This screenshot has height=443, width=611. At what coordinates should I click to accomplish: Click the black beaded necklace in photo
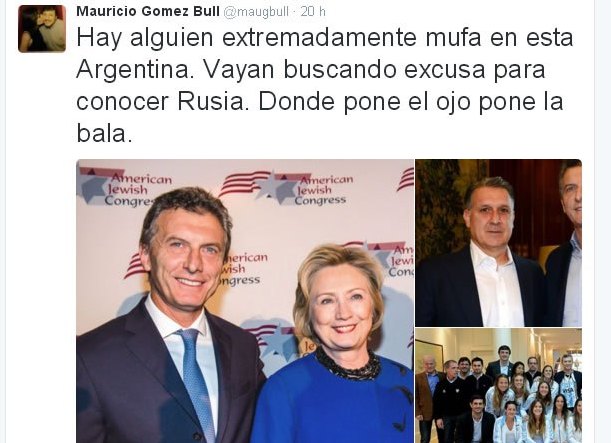pos(348,365)
